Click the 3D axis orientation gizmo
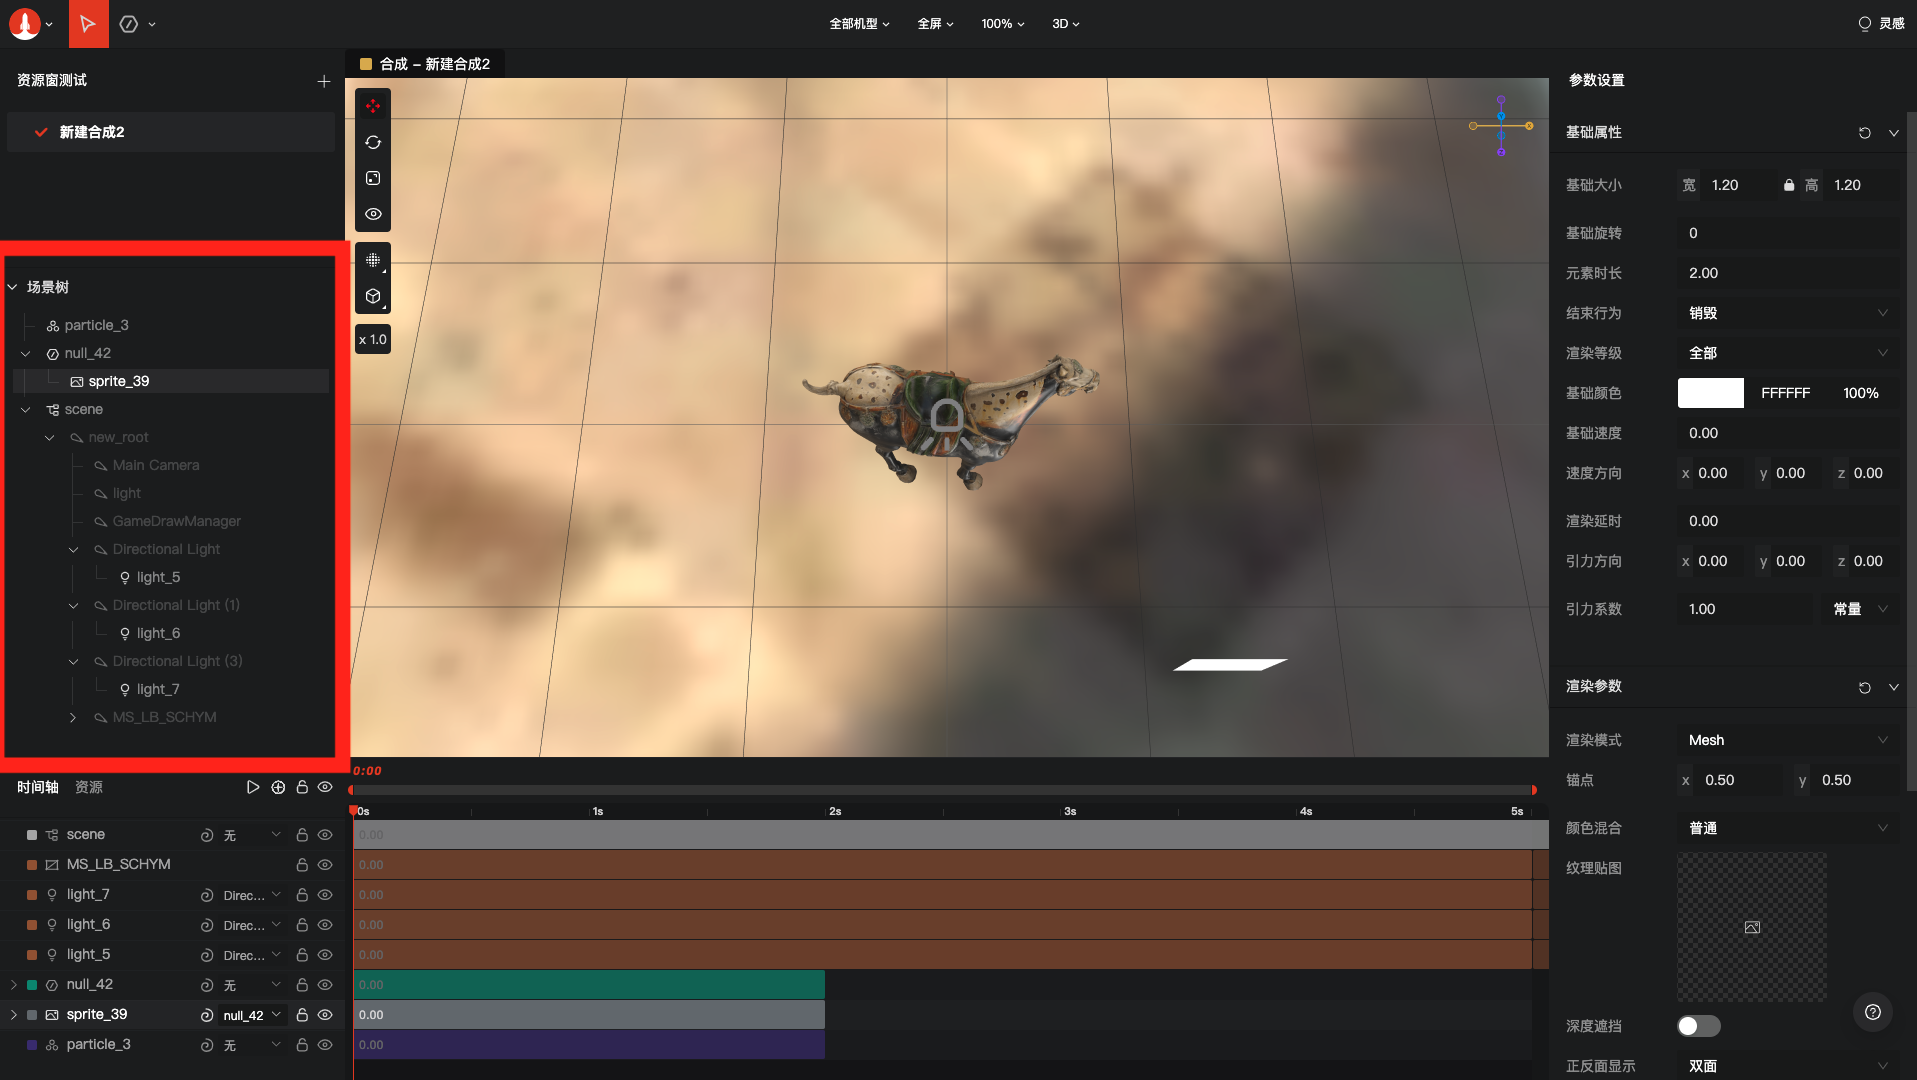1917x1080 pixels. point(1501,126)
